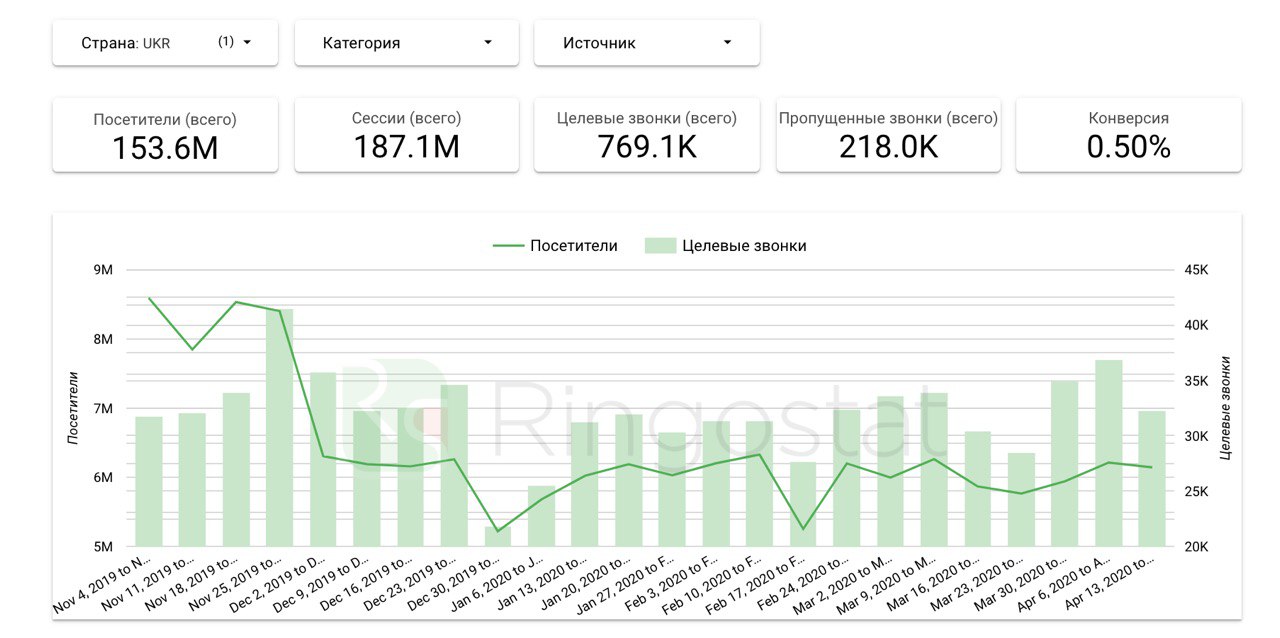The height and width of the screenshot is (638, 1280).
Task: Click the Apr 13, 2020 calls bar
Action: (1152, 479)
